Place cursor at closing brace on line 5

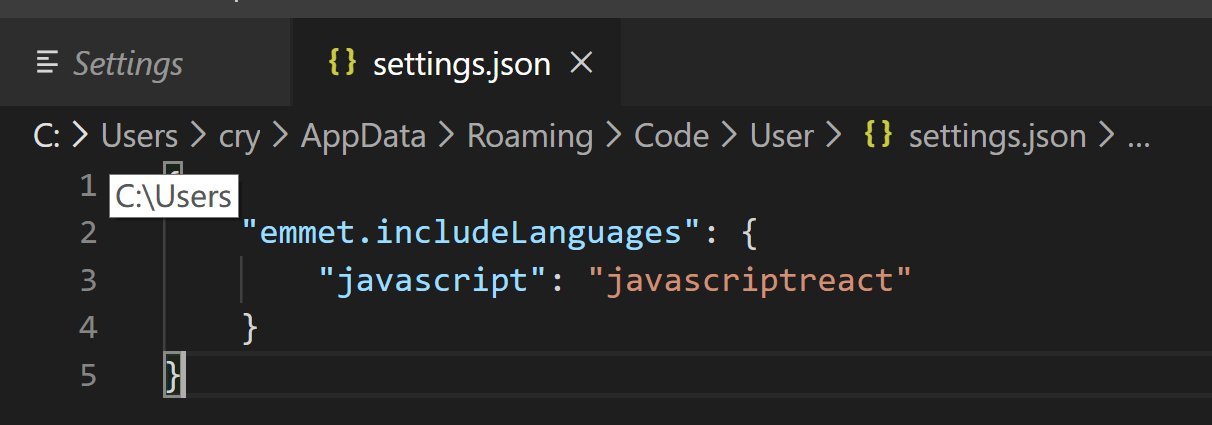pos(174,376)
